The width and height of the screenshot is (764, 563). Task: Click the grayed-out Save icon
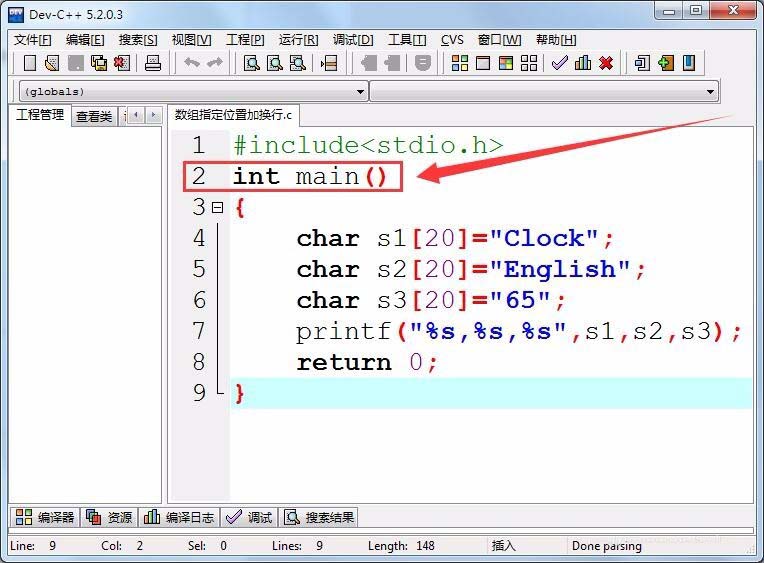[76, 63]
